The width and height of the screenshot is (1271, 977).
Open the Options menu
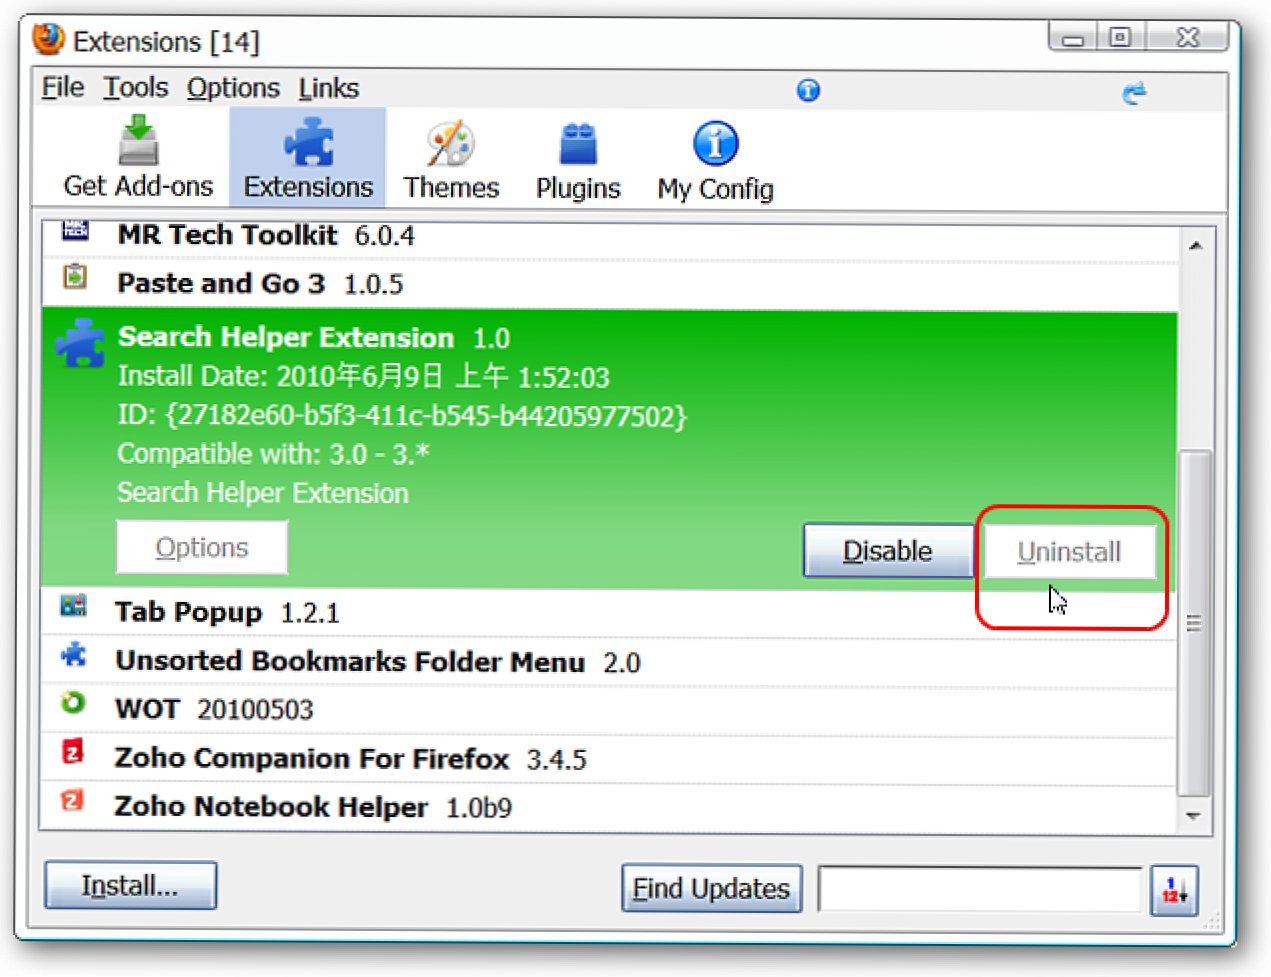point(233,88)
